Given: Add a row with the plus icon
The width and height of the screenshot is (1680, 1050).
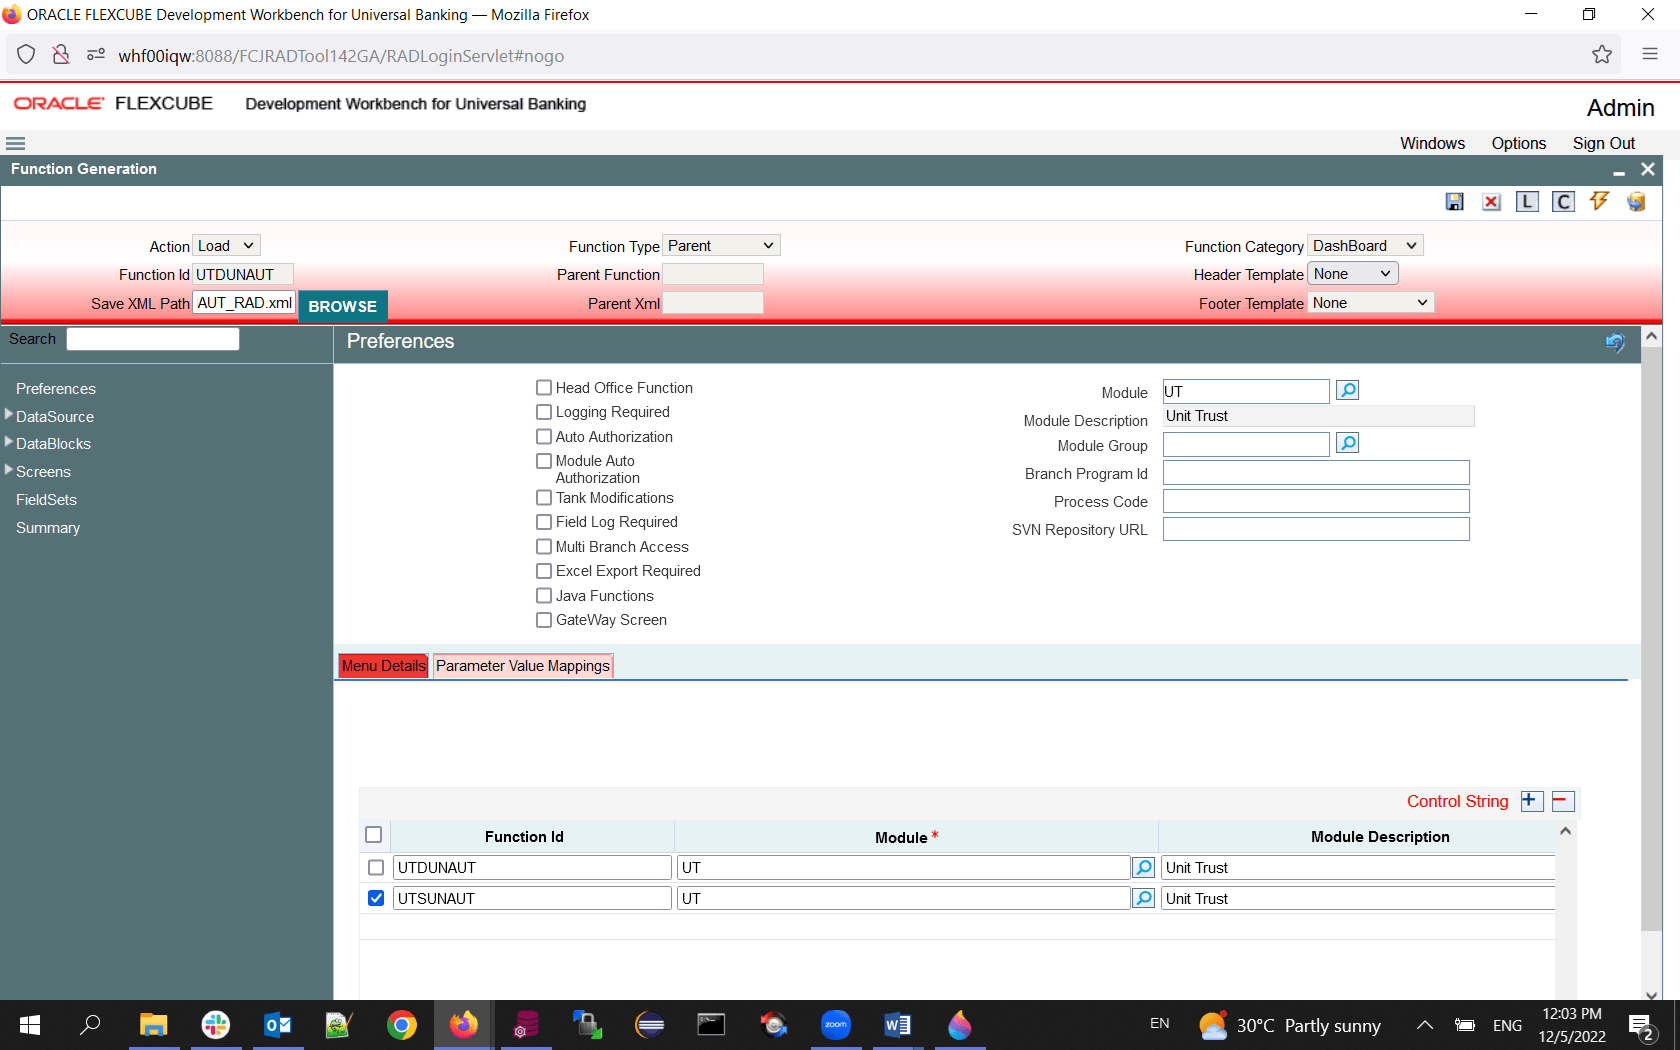Looking at the screenshot, I should click(x=1531, y=801).
